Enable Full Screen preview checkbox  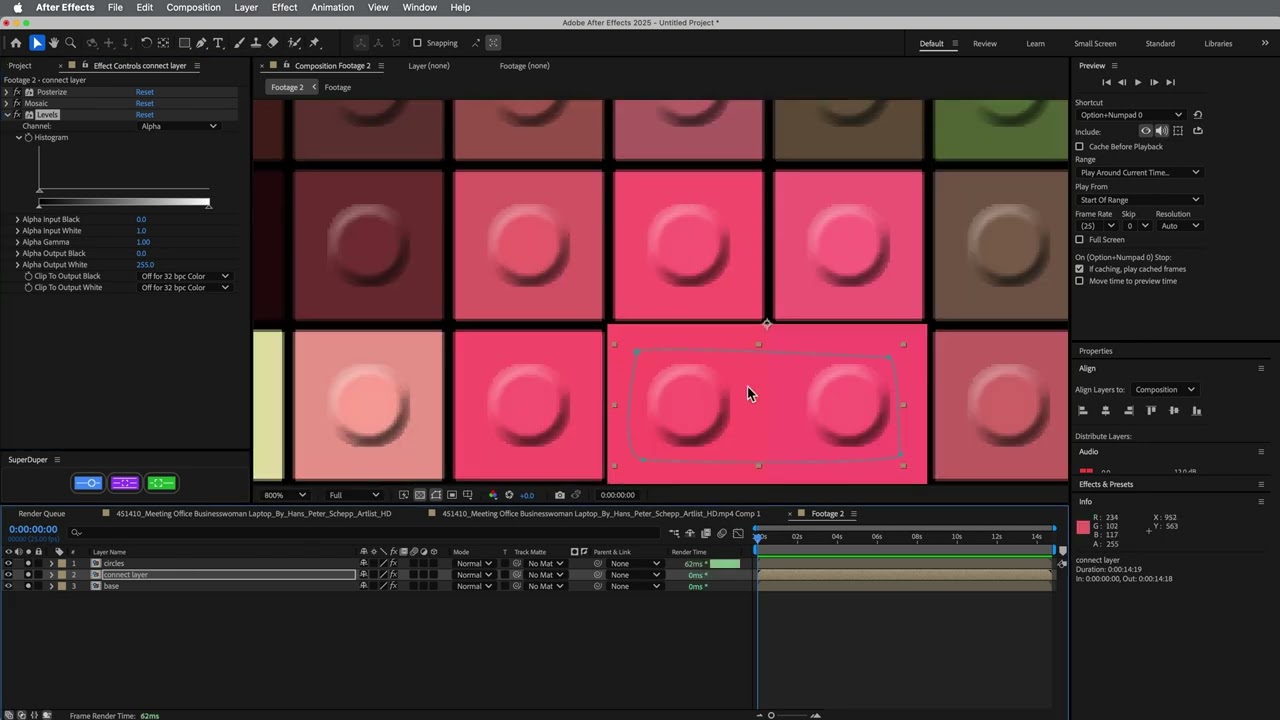click(1079, 240)
